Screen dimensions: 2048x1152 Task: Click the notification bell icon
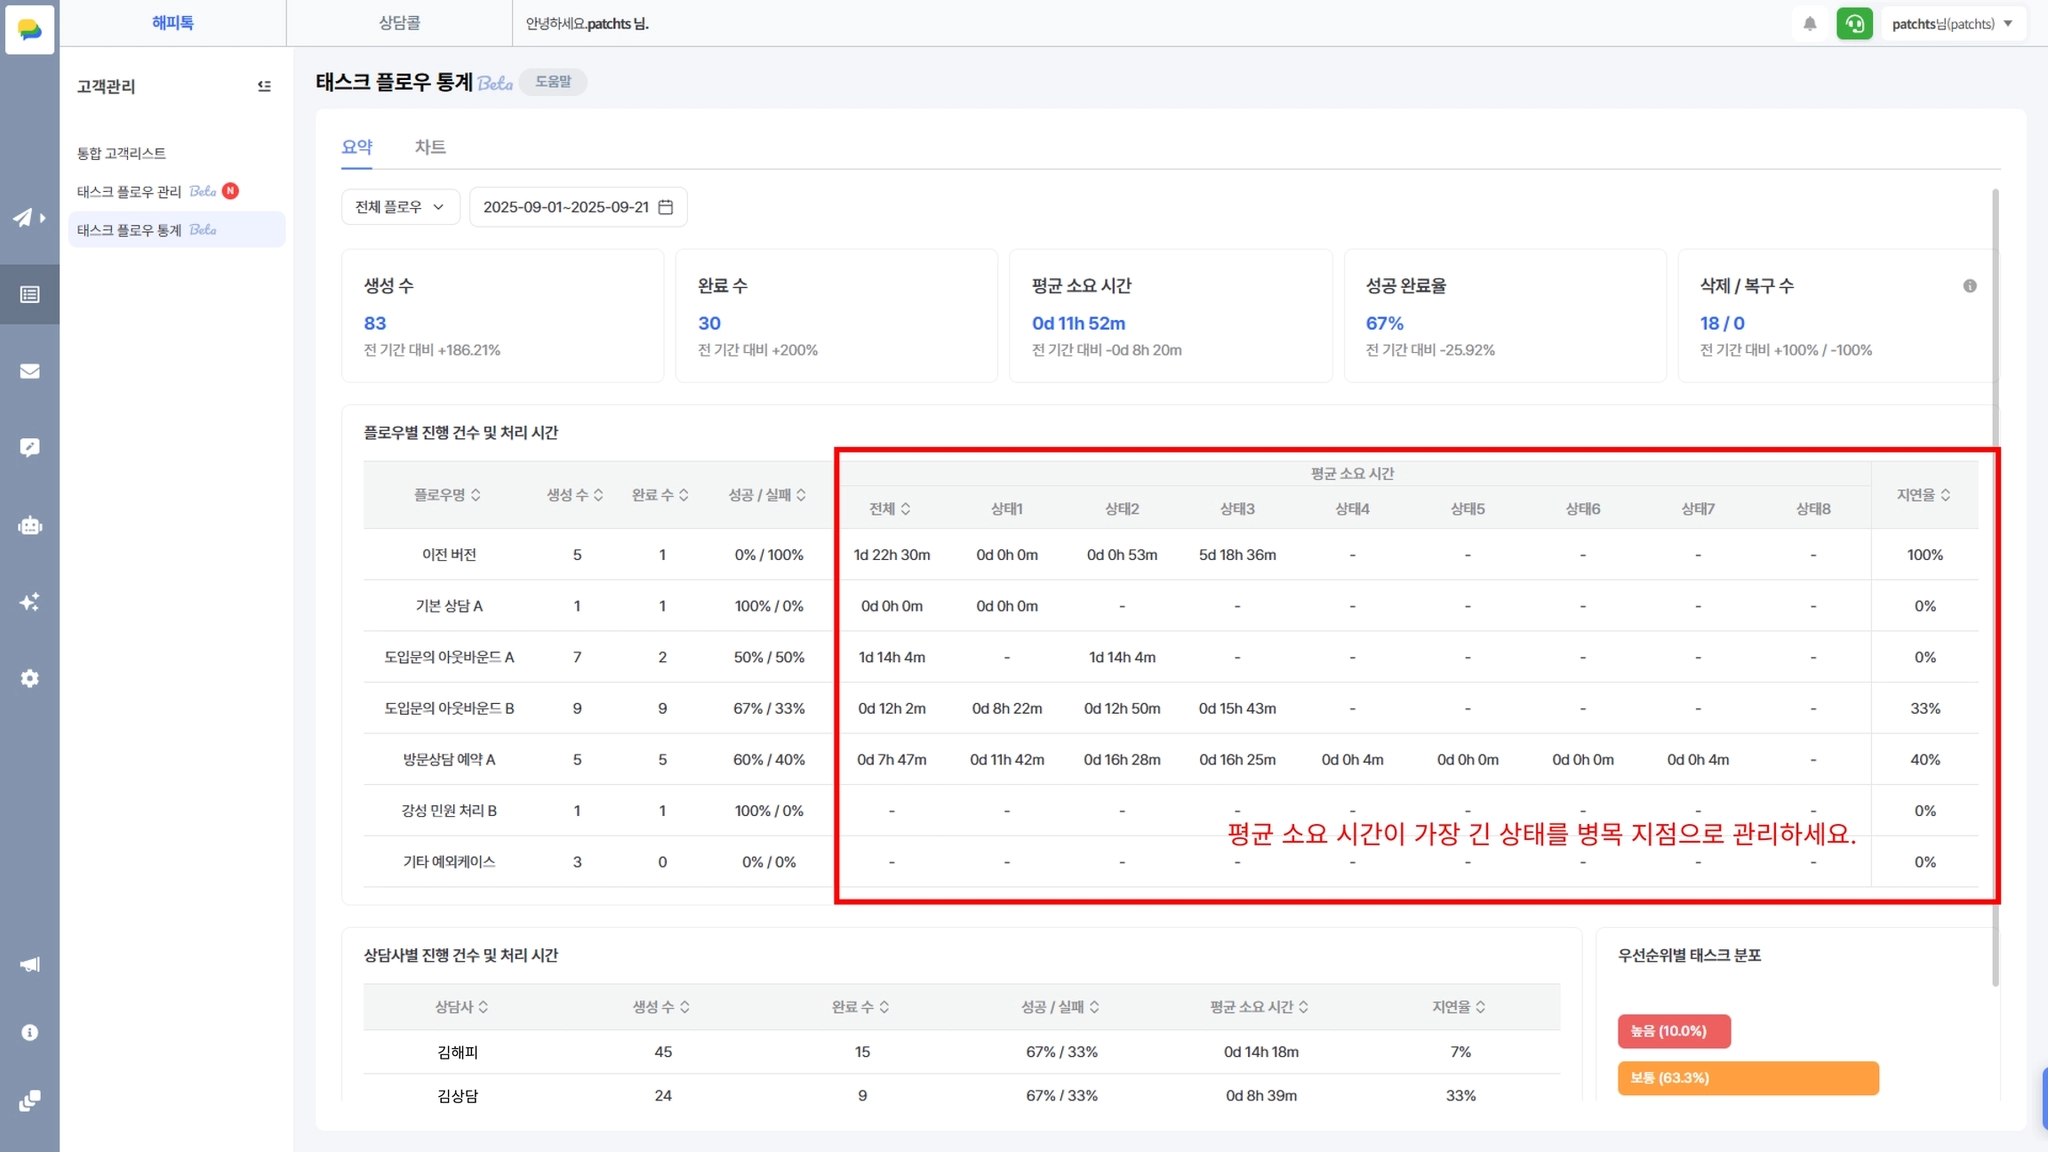coord(1810,24)
